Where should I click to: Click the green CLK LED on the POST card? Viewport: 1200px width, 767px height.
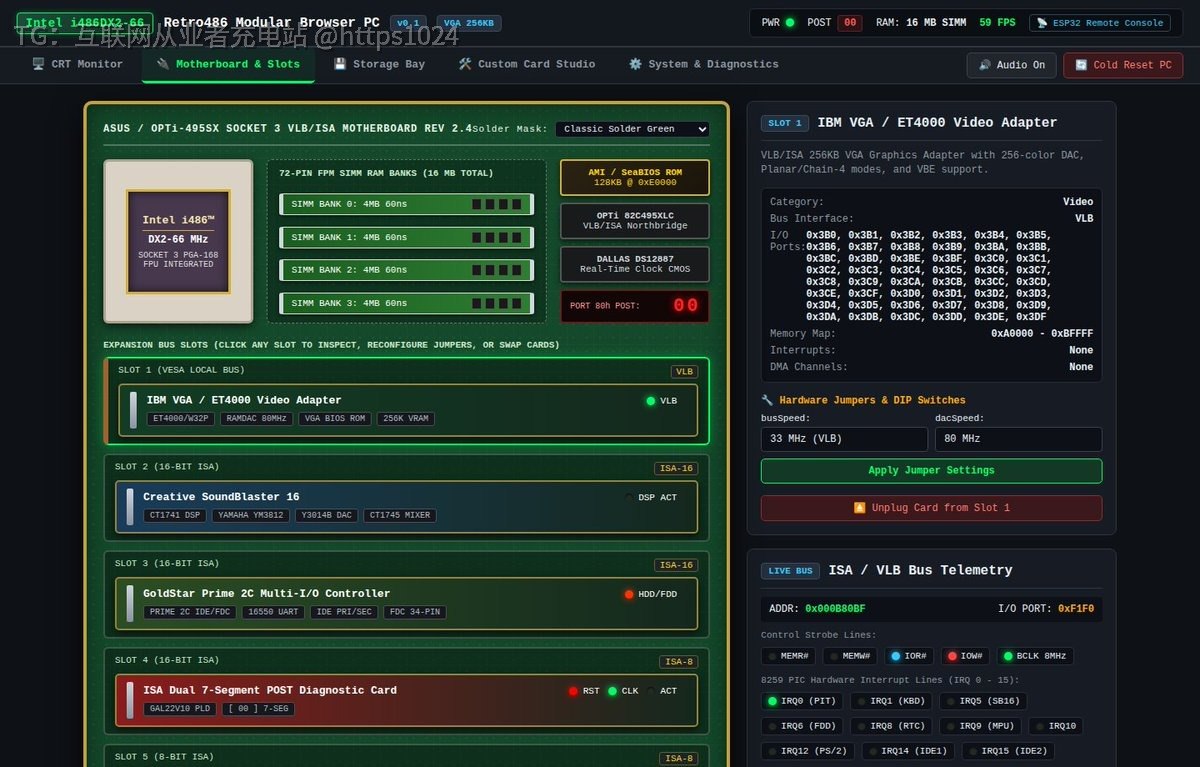pos(612,691)
